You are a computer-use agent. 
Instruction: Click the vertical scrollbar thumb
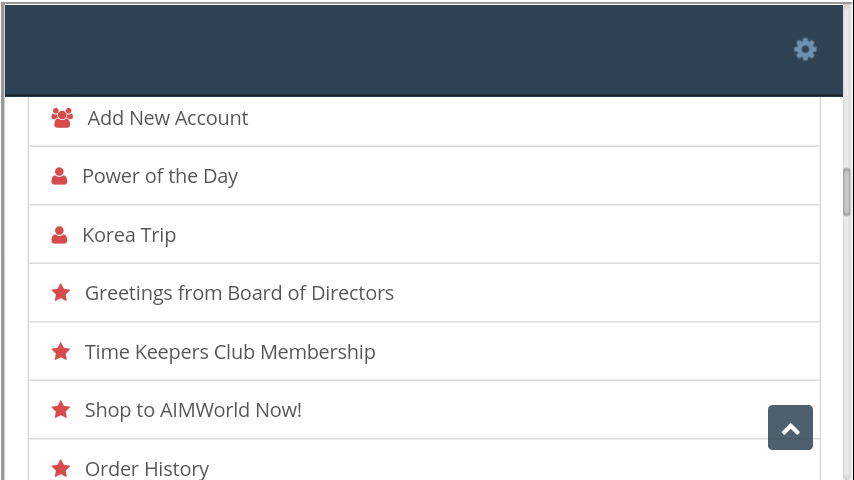coord(847,191)
